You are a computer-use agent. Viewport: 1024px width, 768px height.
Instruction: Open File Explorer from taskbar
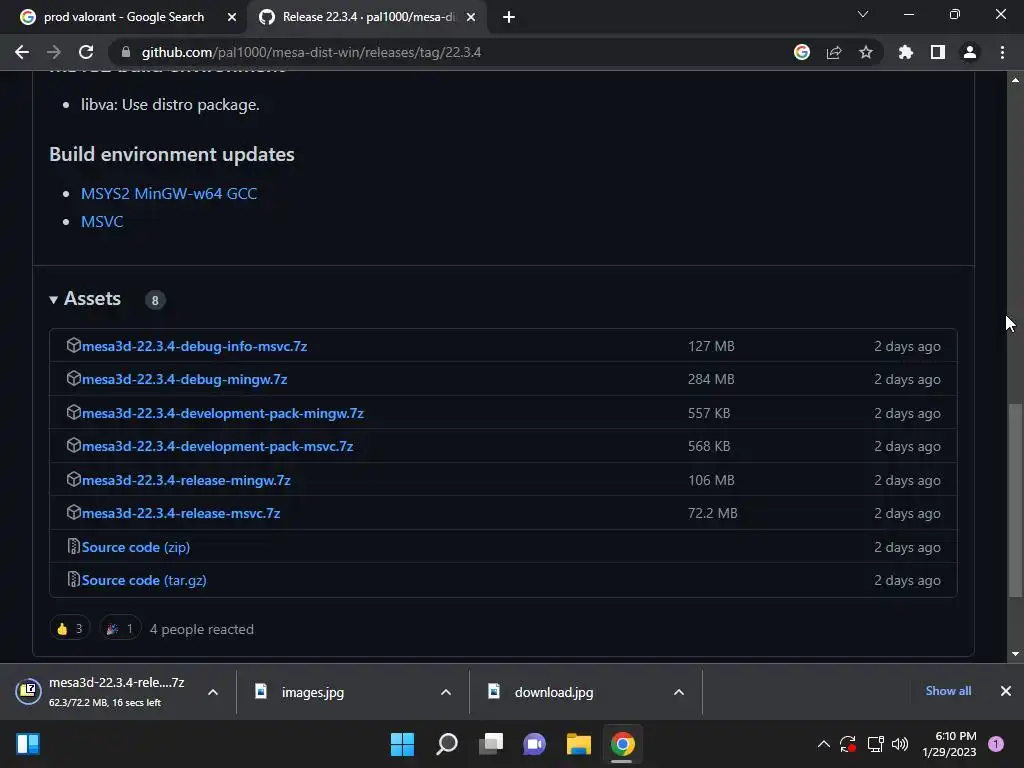579,744
